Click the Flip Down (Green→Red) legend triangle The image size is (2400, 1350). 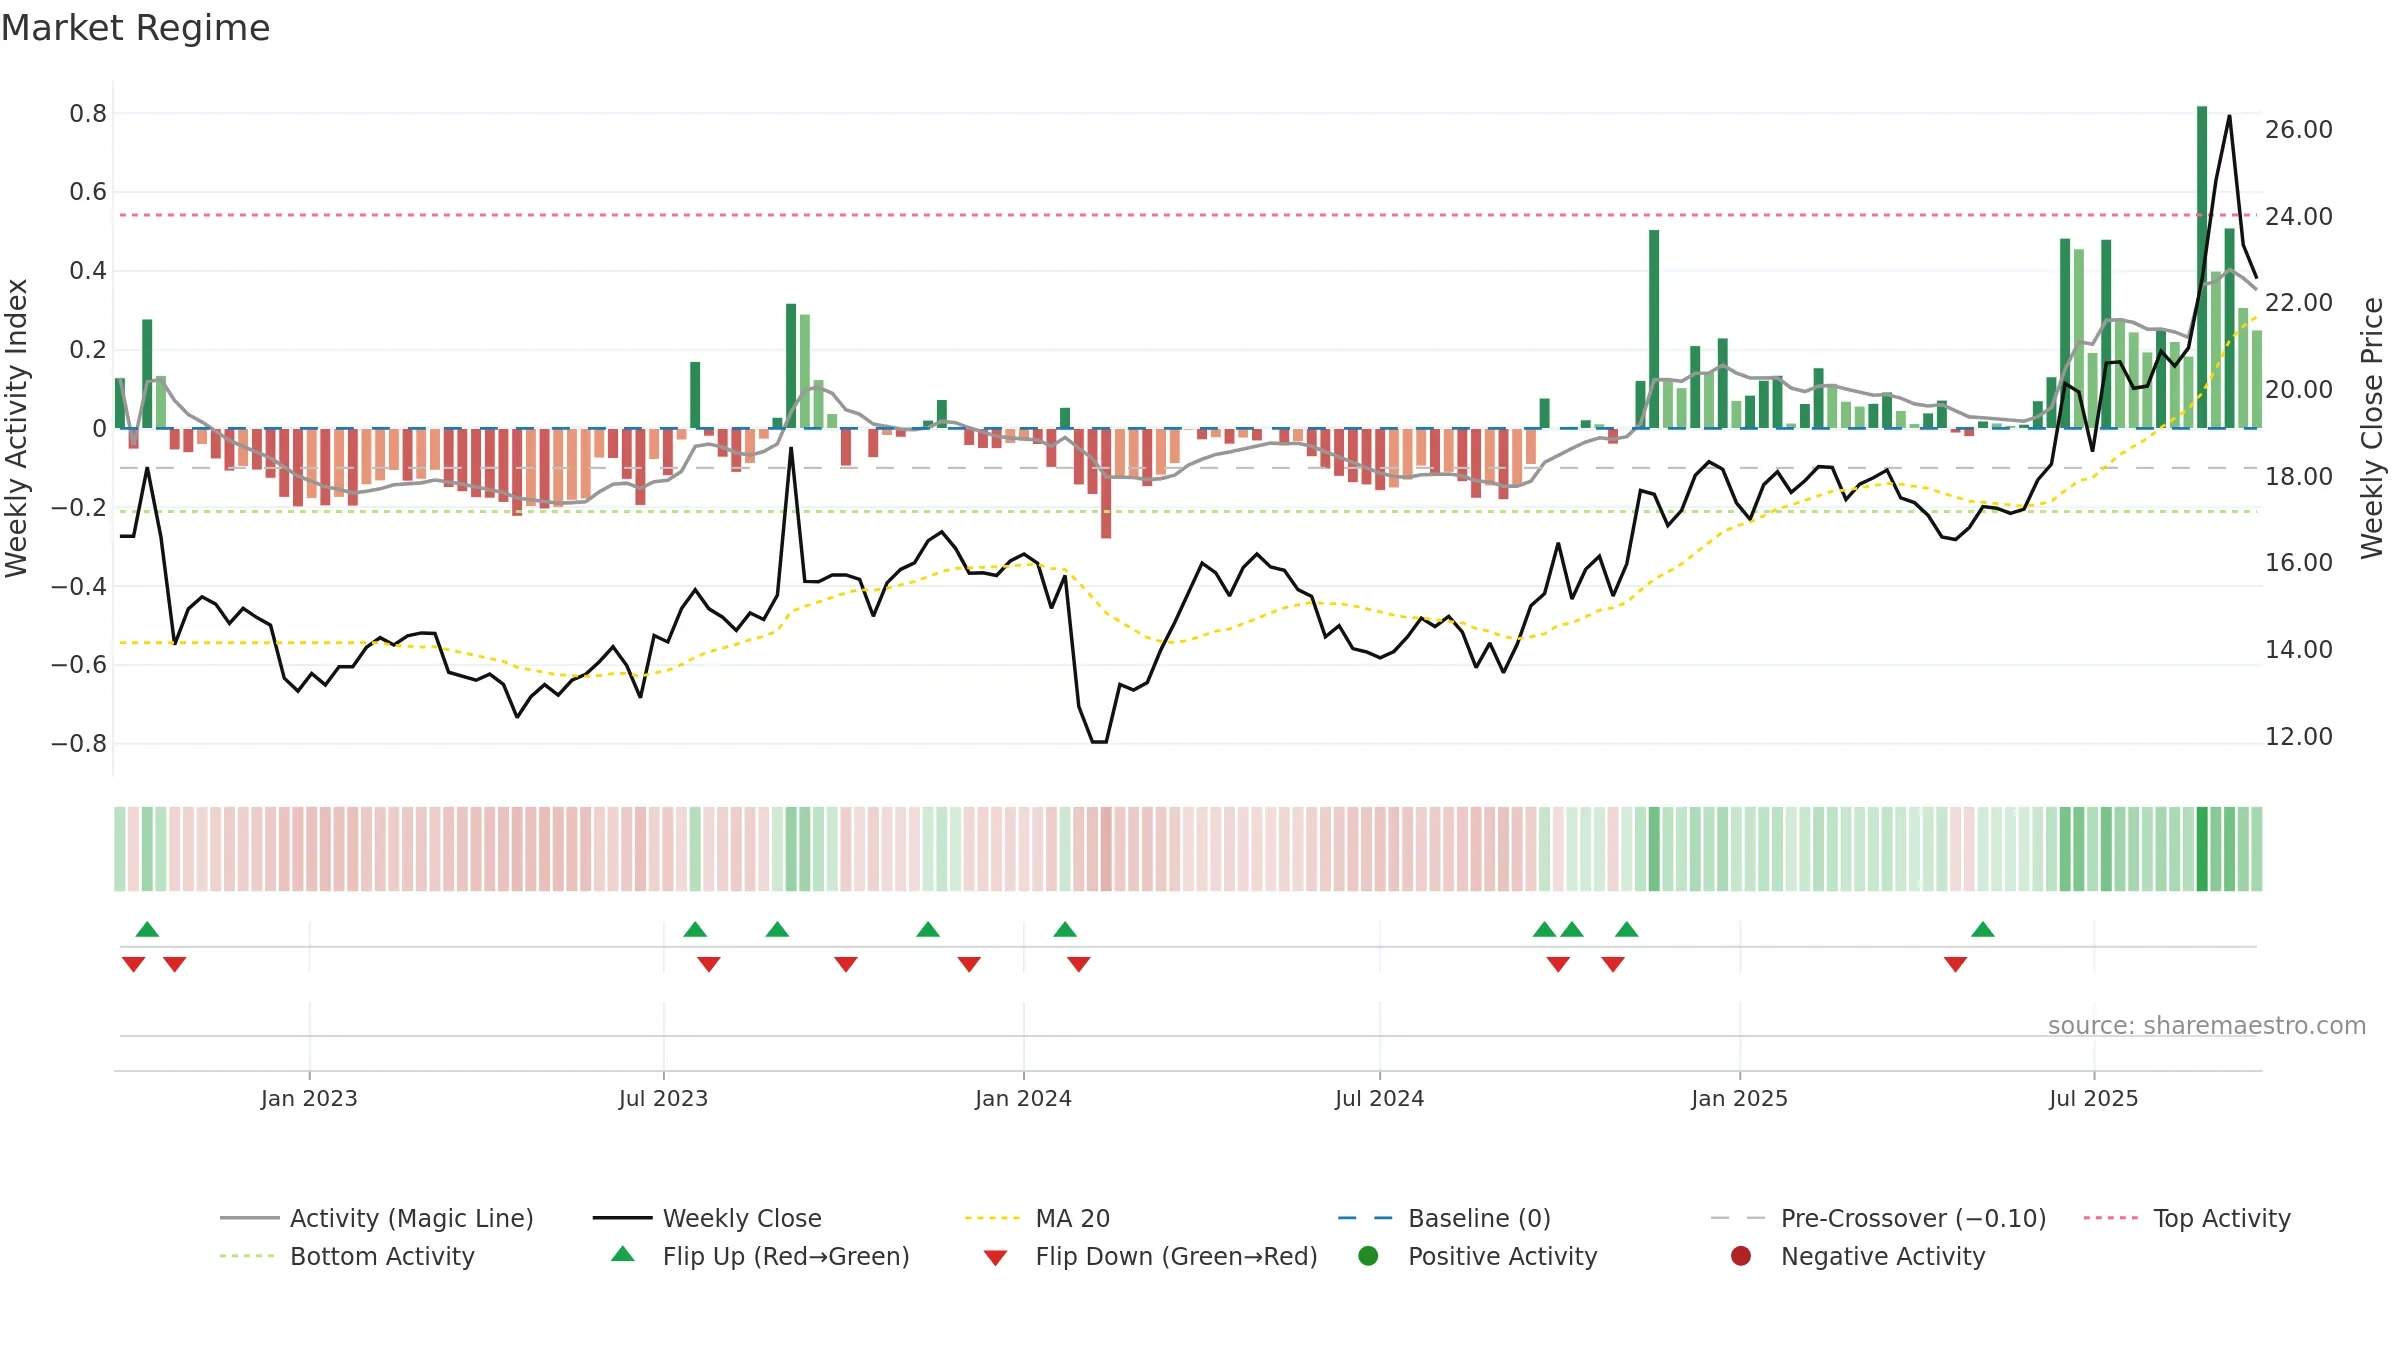coord(995,1258)
